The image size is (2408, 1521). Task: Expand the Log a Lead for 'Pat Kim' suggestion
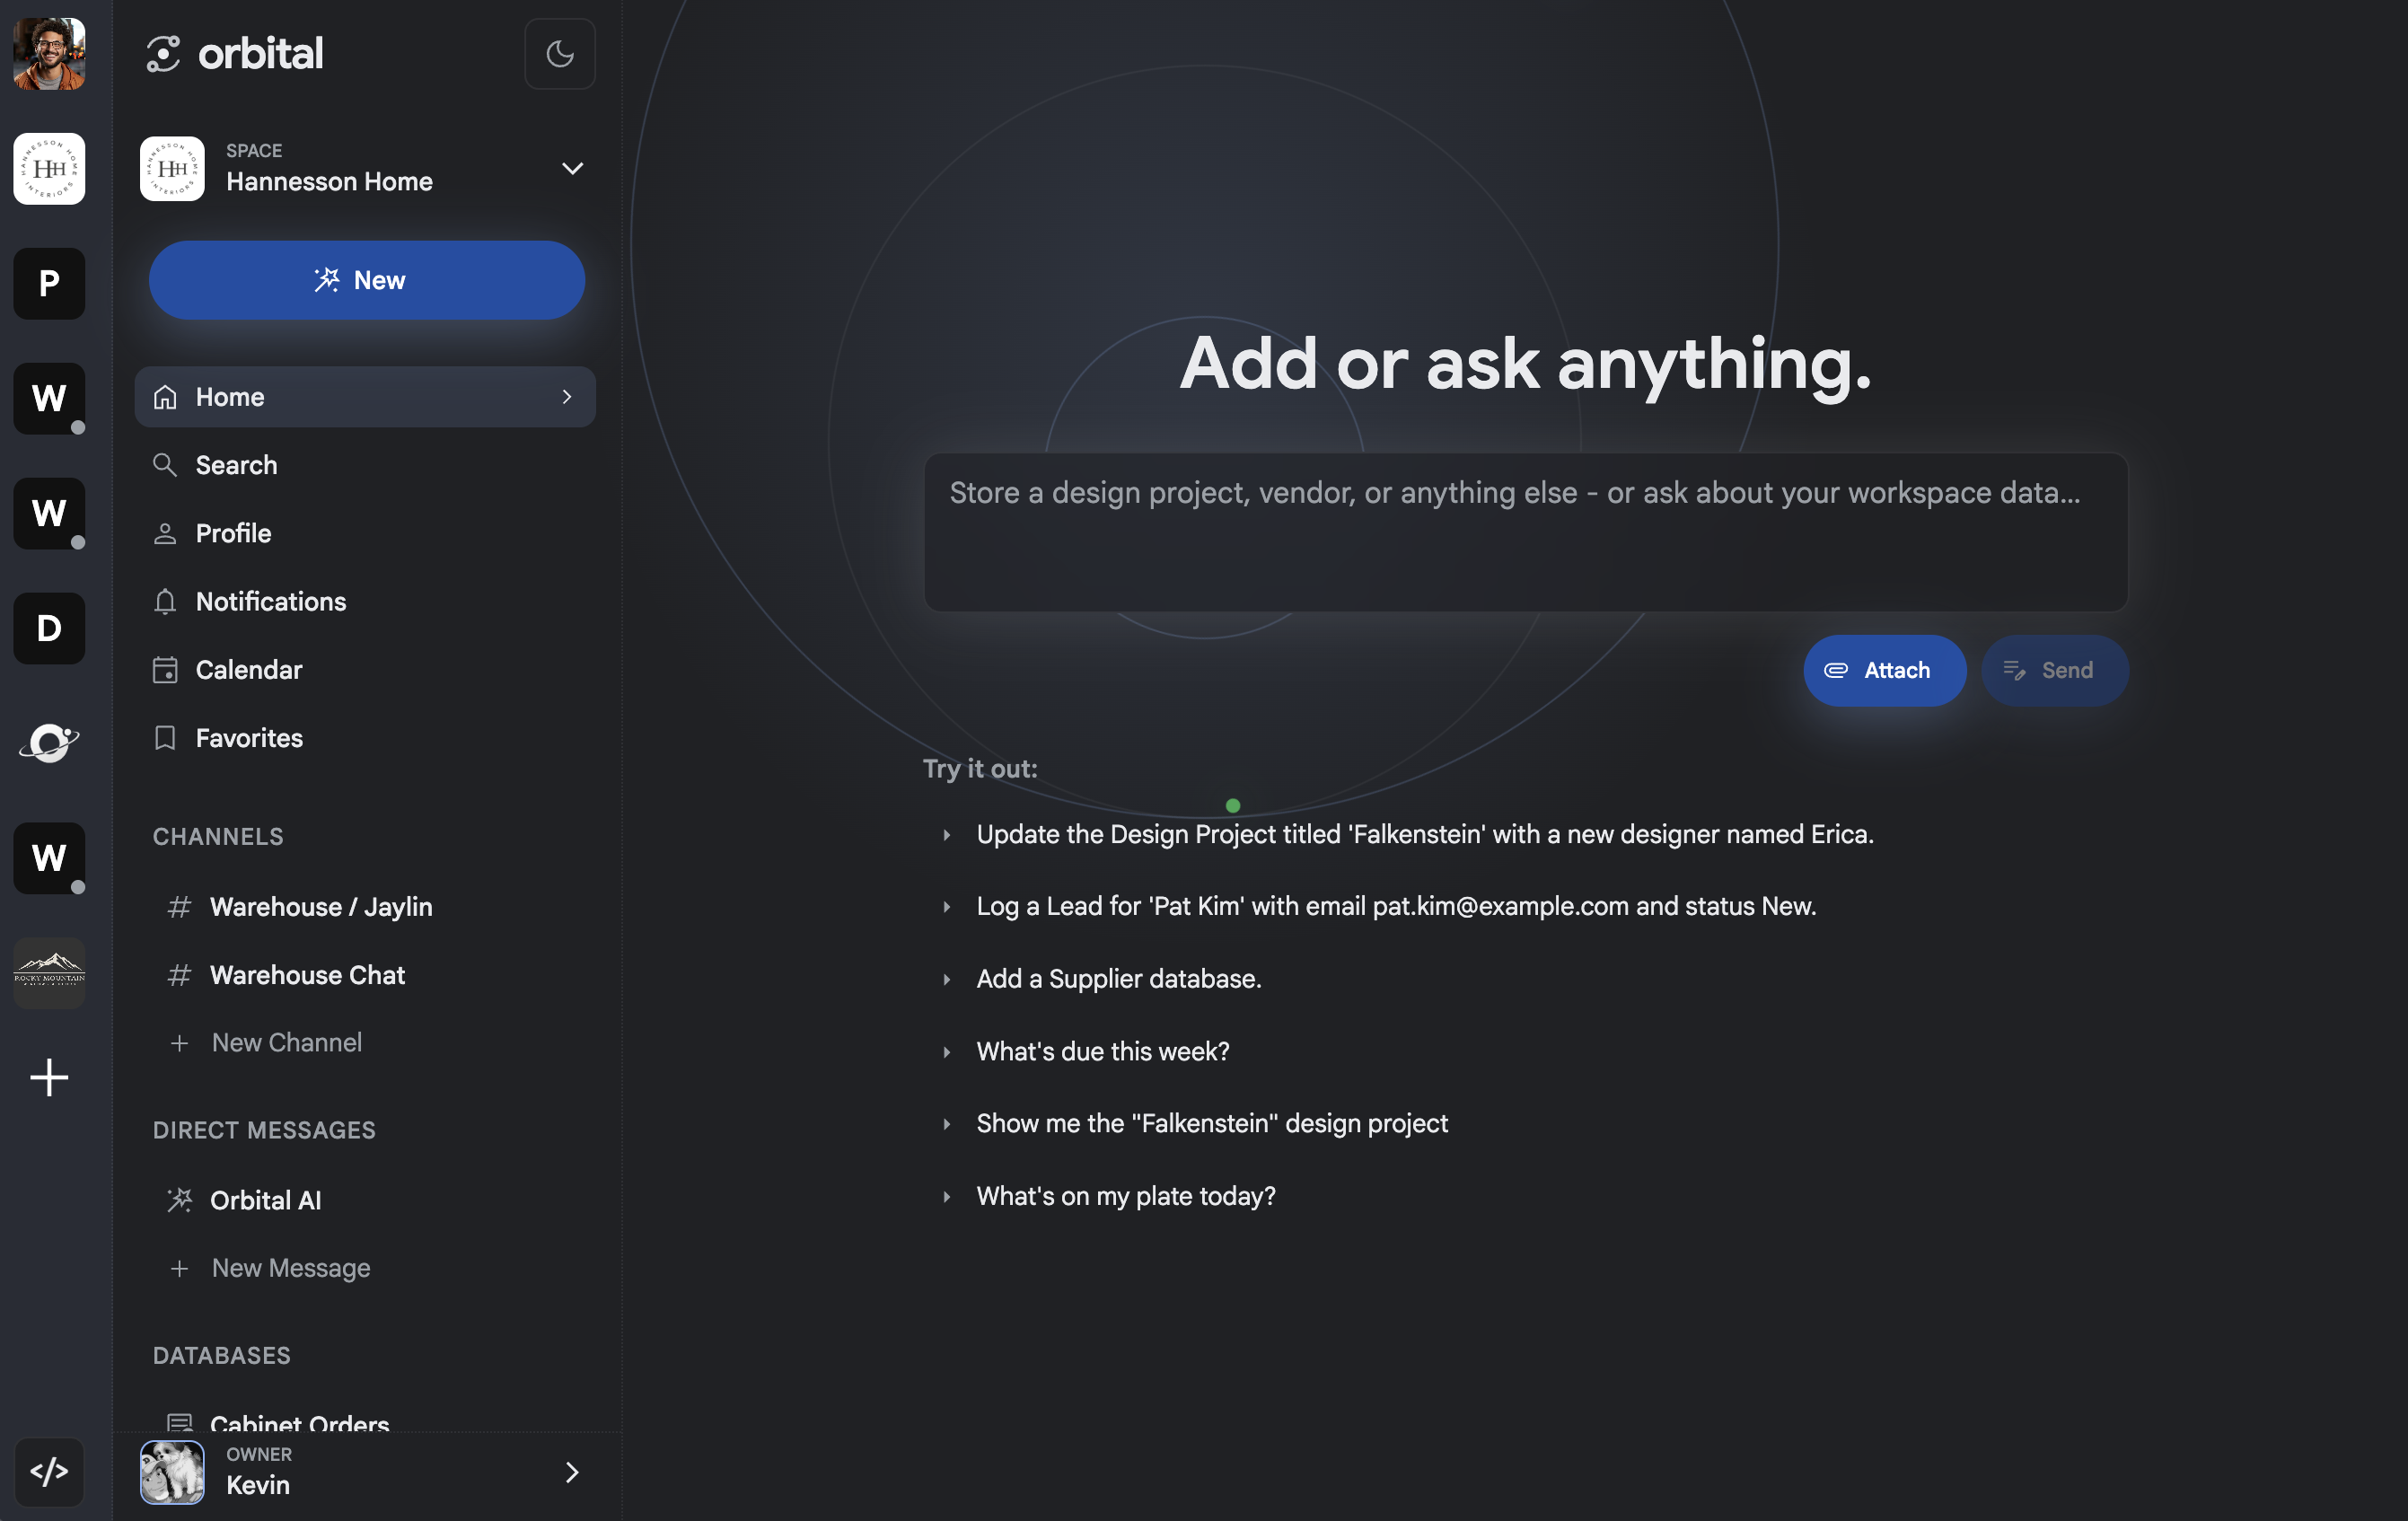coord(947,907)
